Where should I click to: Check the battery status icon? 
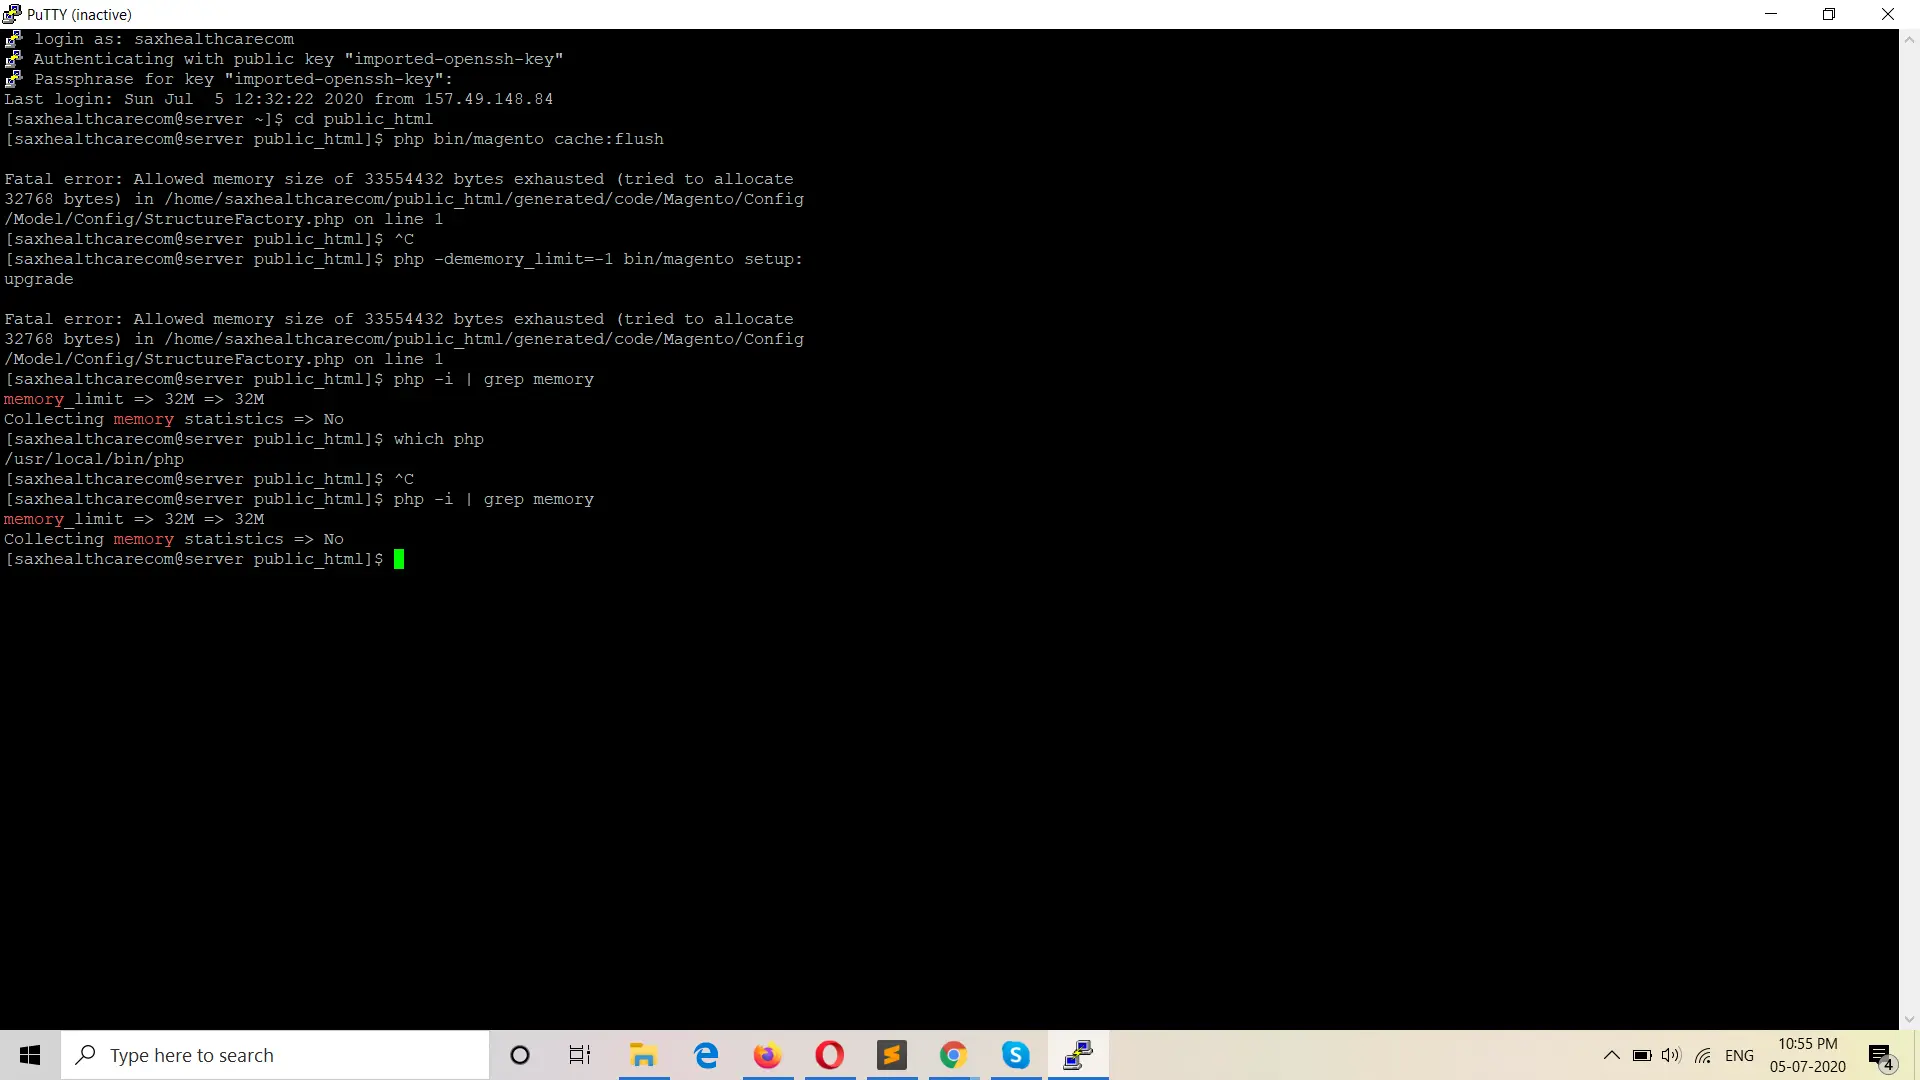(x=1642, y=1055)
